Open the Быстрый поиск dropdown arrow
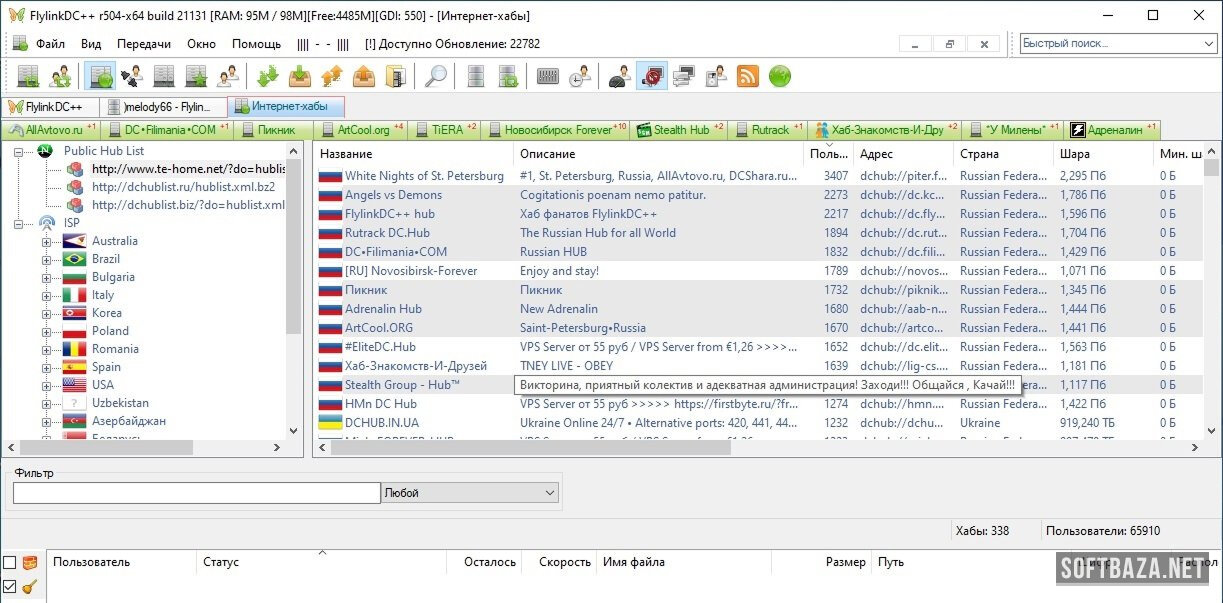 click(1209, 44)
